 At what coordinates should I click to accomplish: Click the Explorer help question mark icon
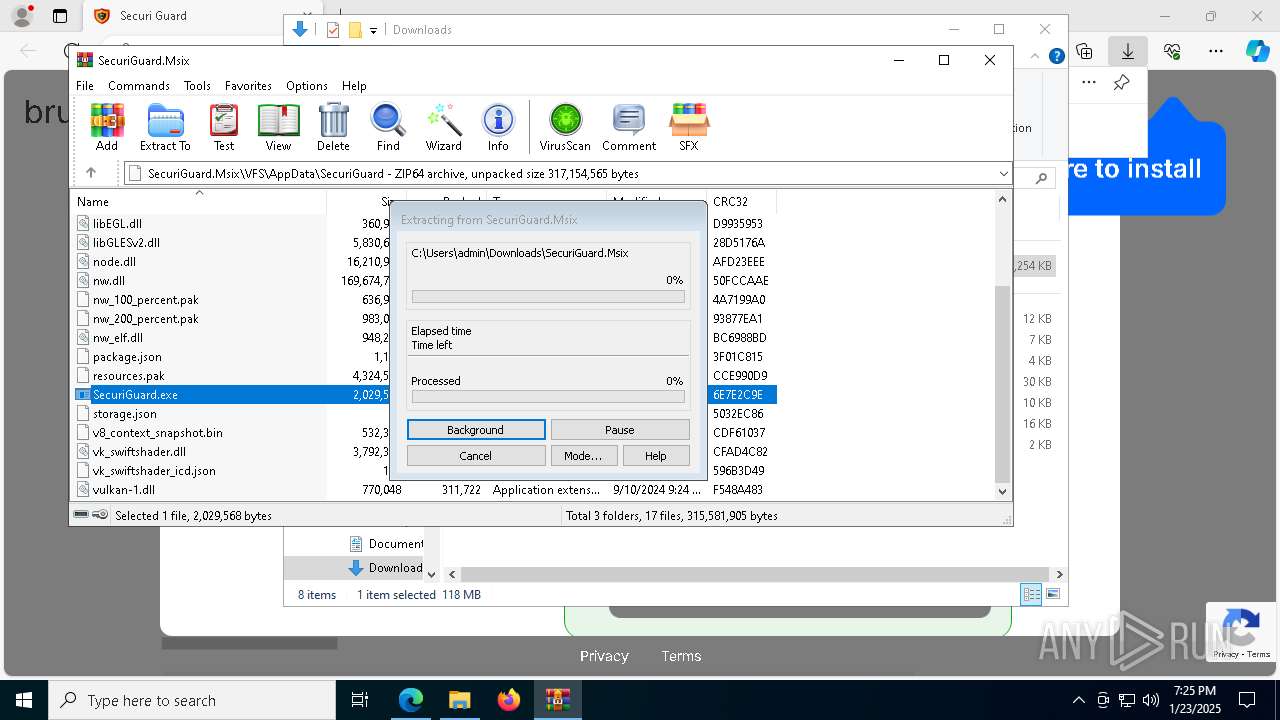[1056, 57]
